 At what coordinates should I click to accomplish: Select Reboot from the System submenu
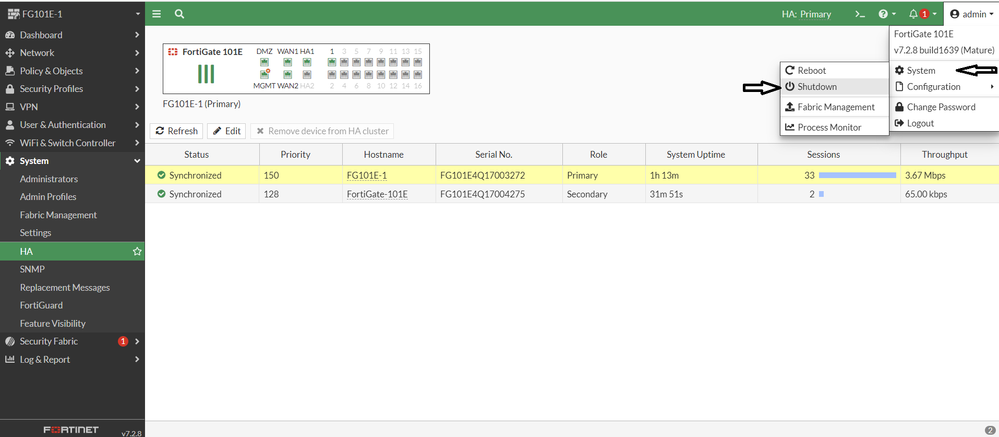(x=834, y=71)
